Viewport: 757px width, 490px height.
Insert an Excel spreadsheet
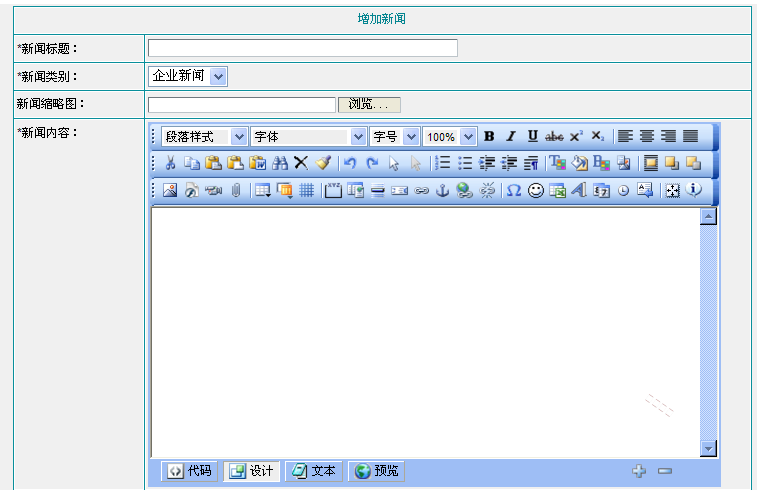pyautogui.click(x=557, y=190)
